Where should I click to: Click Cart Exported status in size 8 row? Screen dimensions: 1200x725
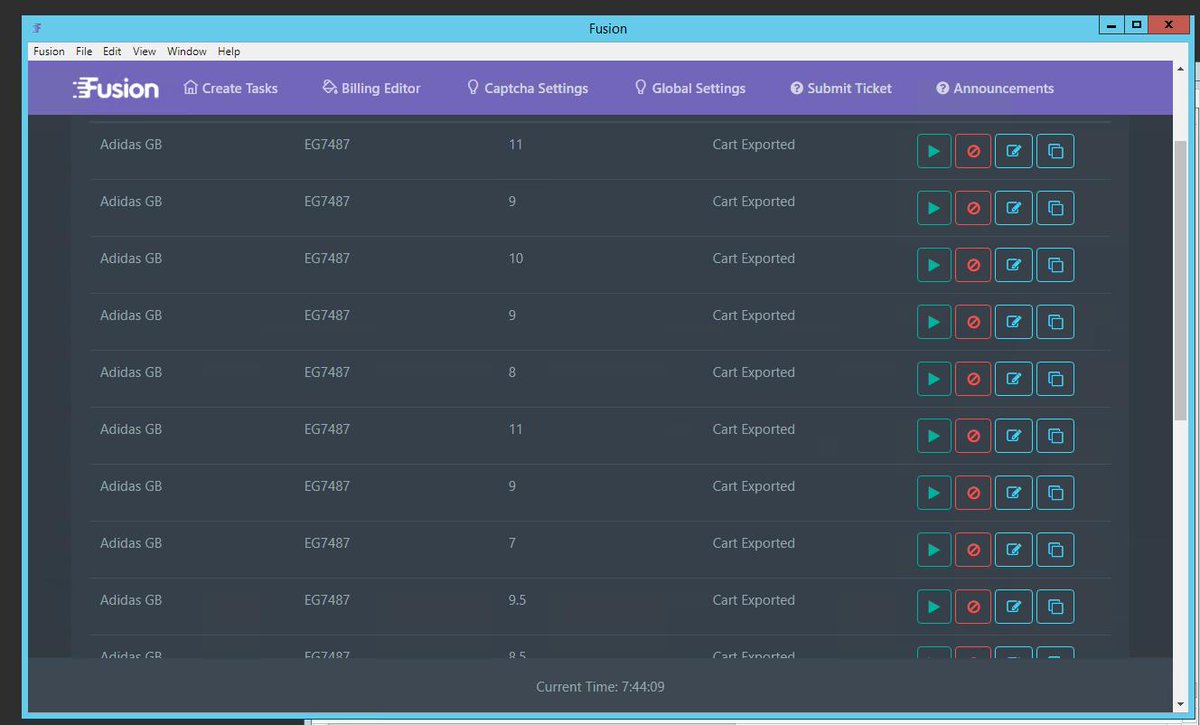click(754, 372)
